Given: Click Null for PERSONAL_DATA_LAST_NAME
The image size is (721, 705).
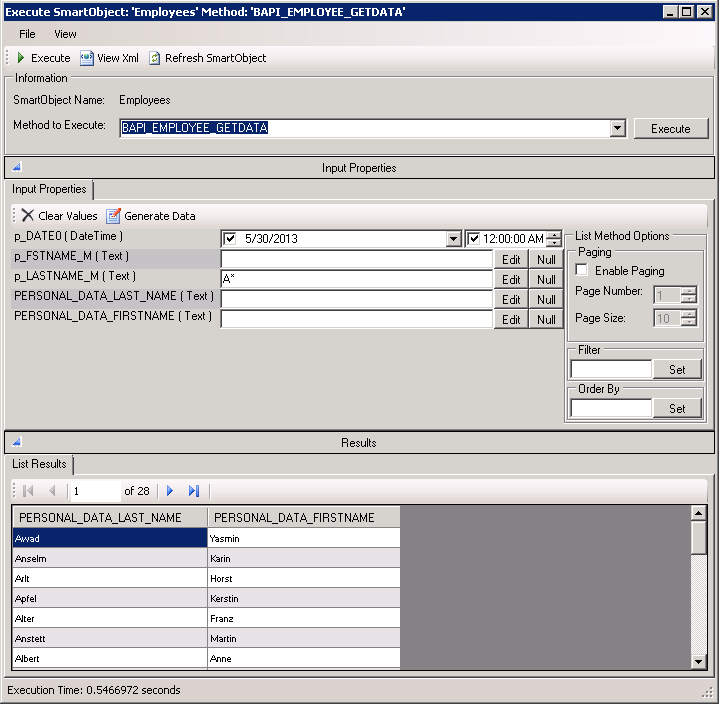Looking at the screenshot, I should pos(546,299).
